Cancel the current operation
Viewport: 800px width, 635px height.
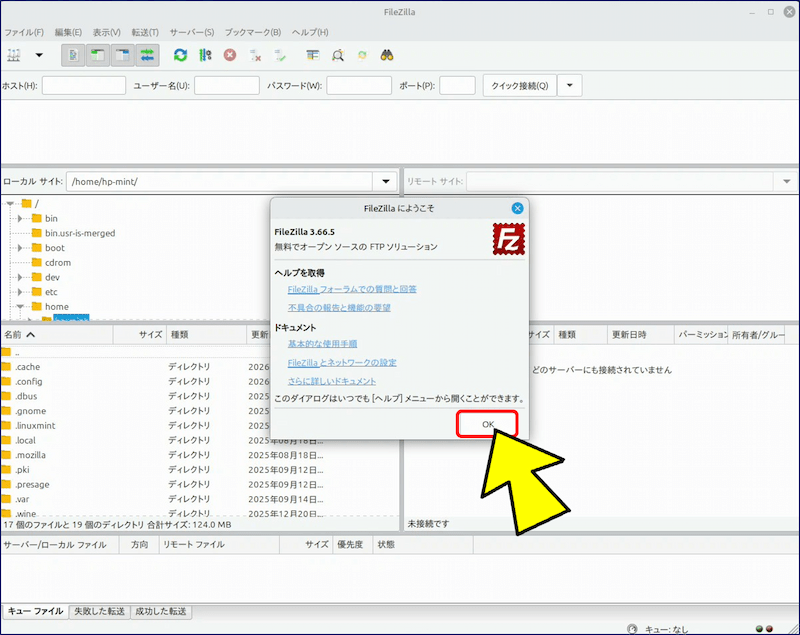[x=229, y=56]
